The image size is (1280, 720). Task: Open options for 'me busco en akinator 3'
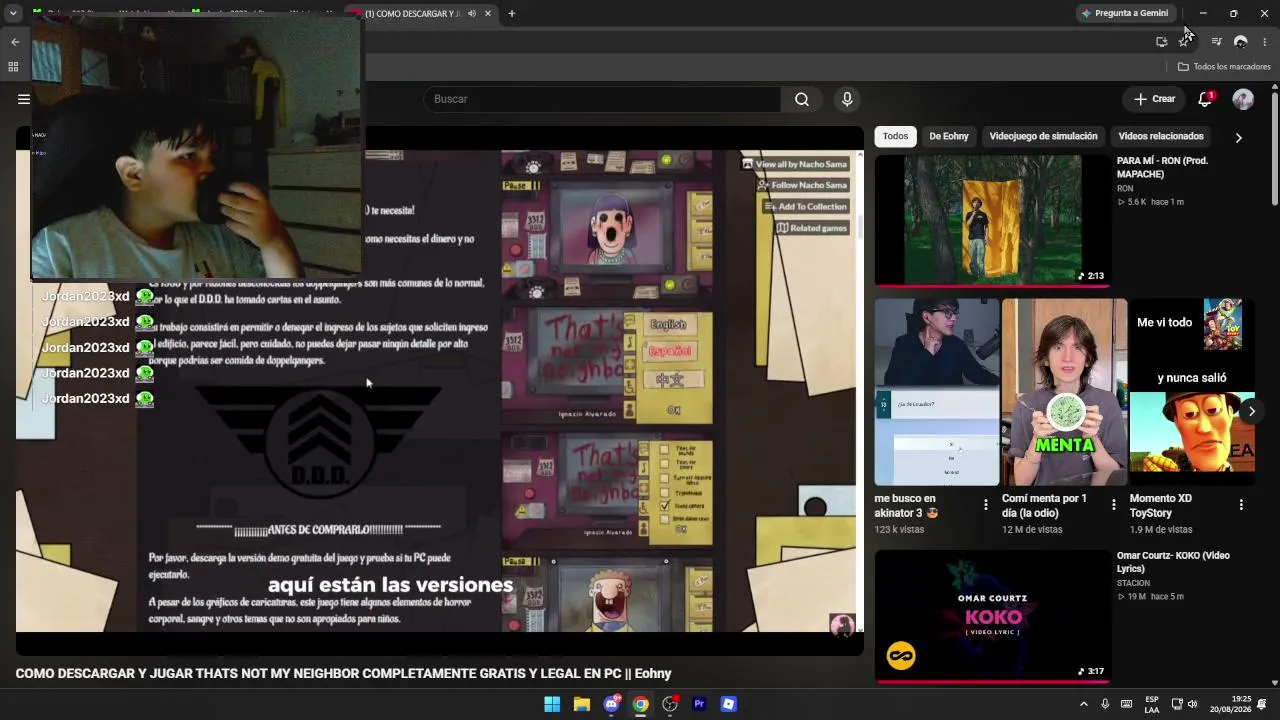pyautogui.click(x=985, y=505)
